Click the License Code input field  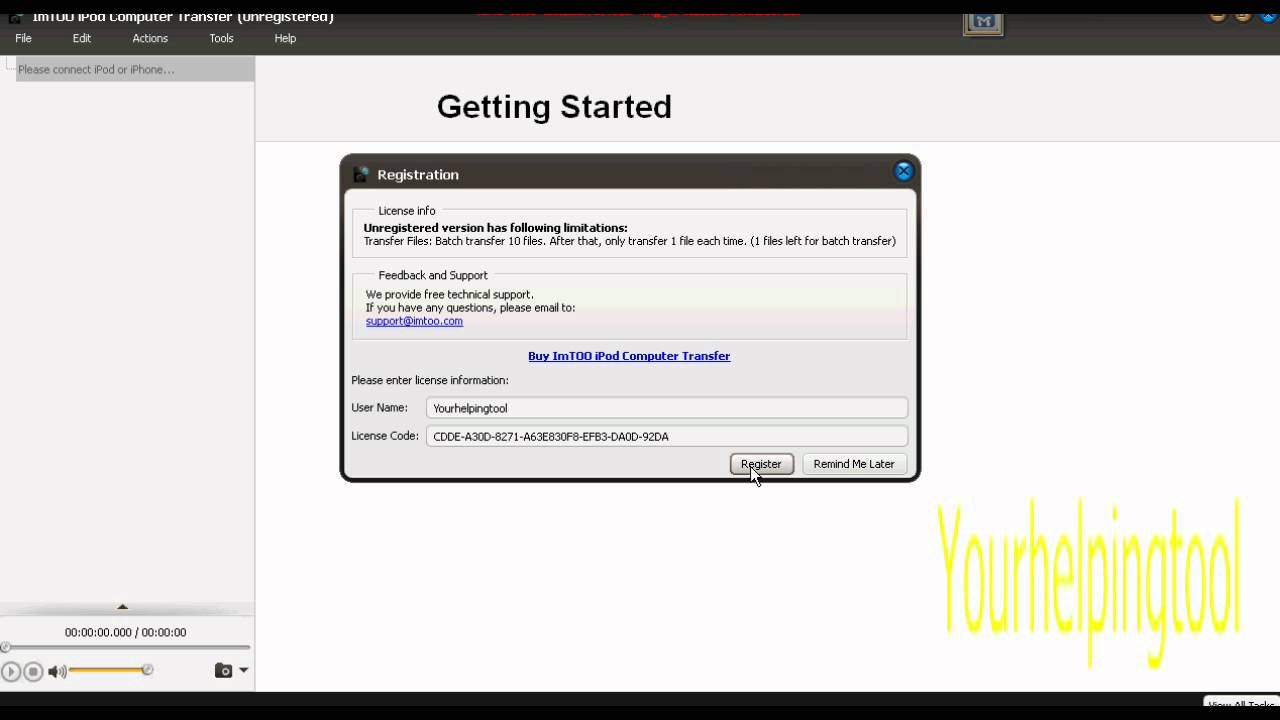pyautogui.click(x=667, y=436)
